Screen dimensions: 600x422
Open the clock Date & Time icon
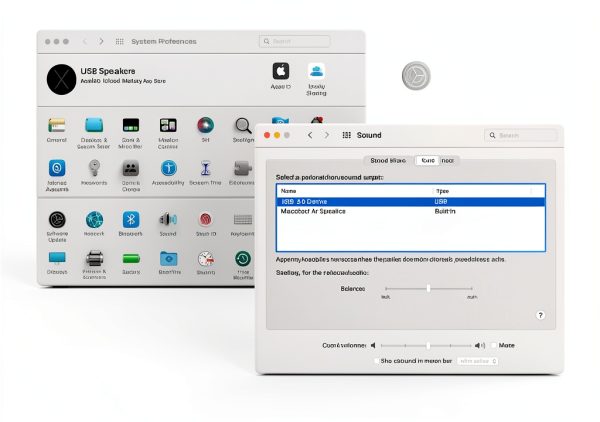tap(206, 259)
